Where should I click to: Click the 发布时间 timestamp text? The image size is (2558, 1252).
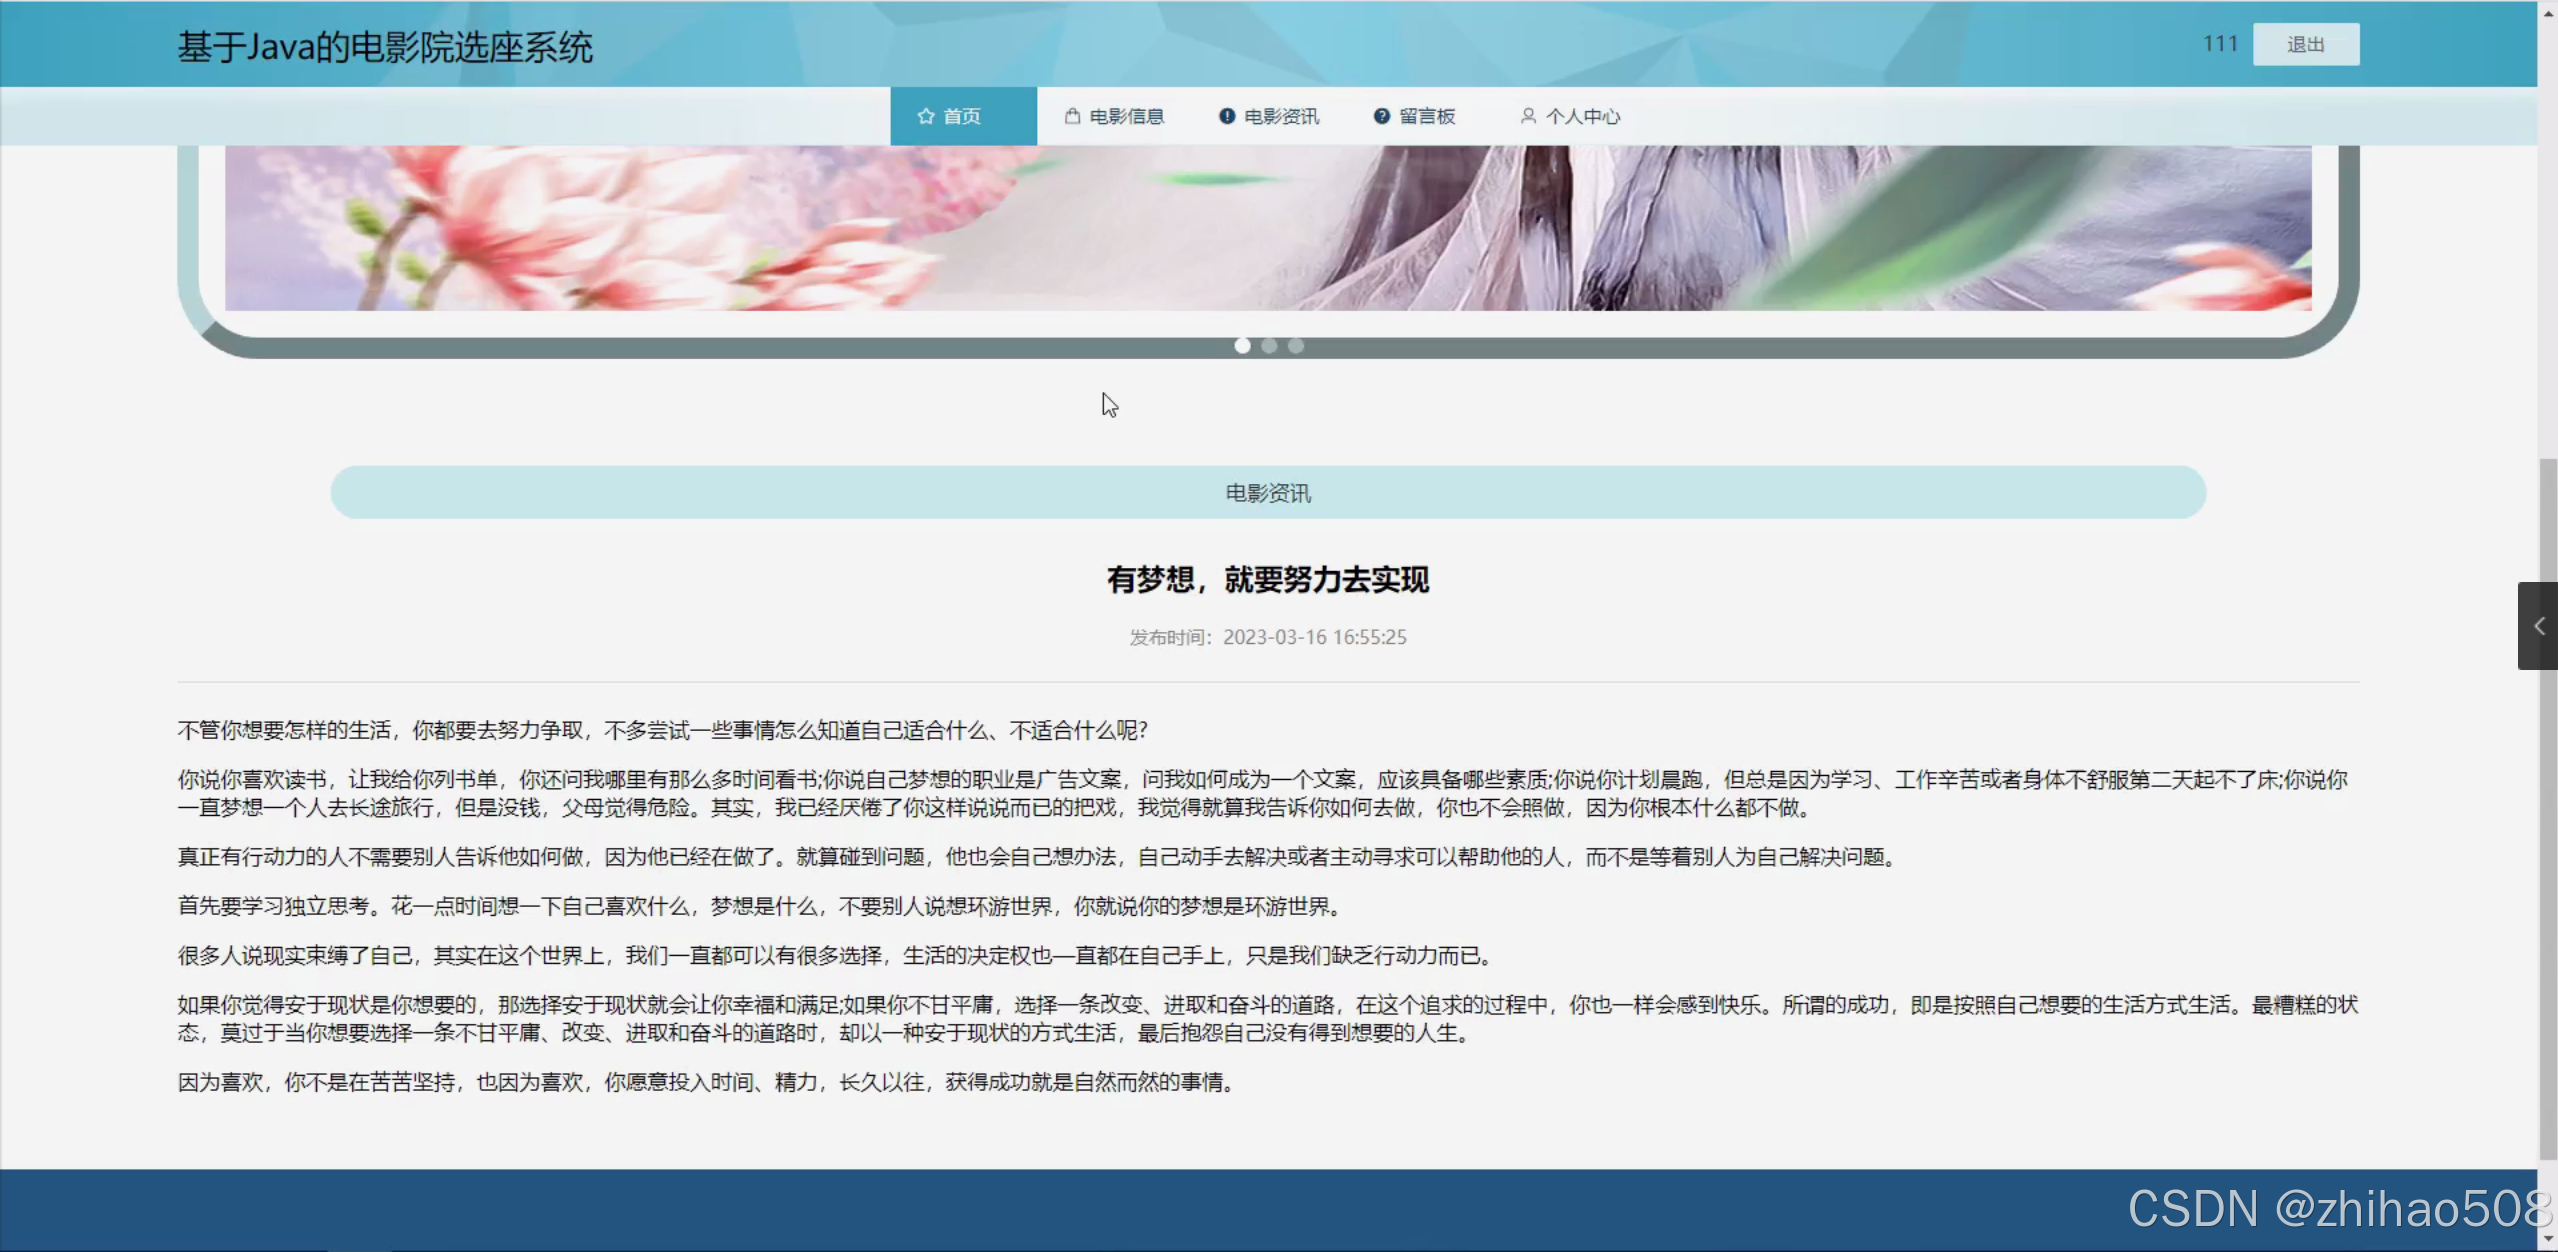tap(1267, 637)
